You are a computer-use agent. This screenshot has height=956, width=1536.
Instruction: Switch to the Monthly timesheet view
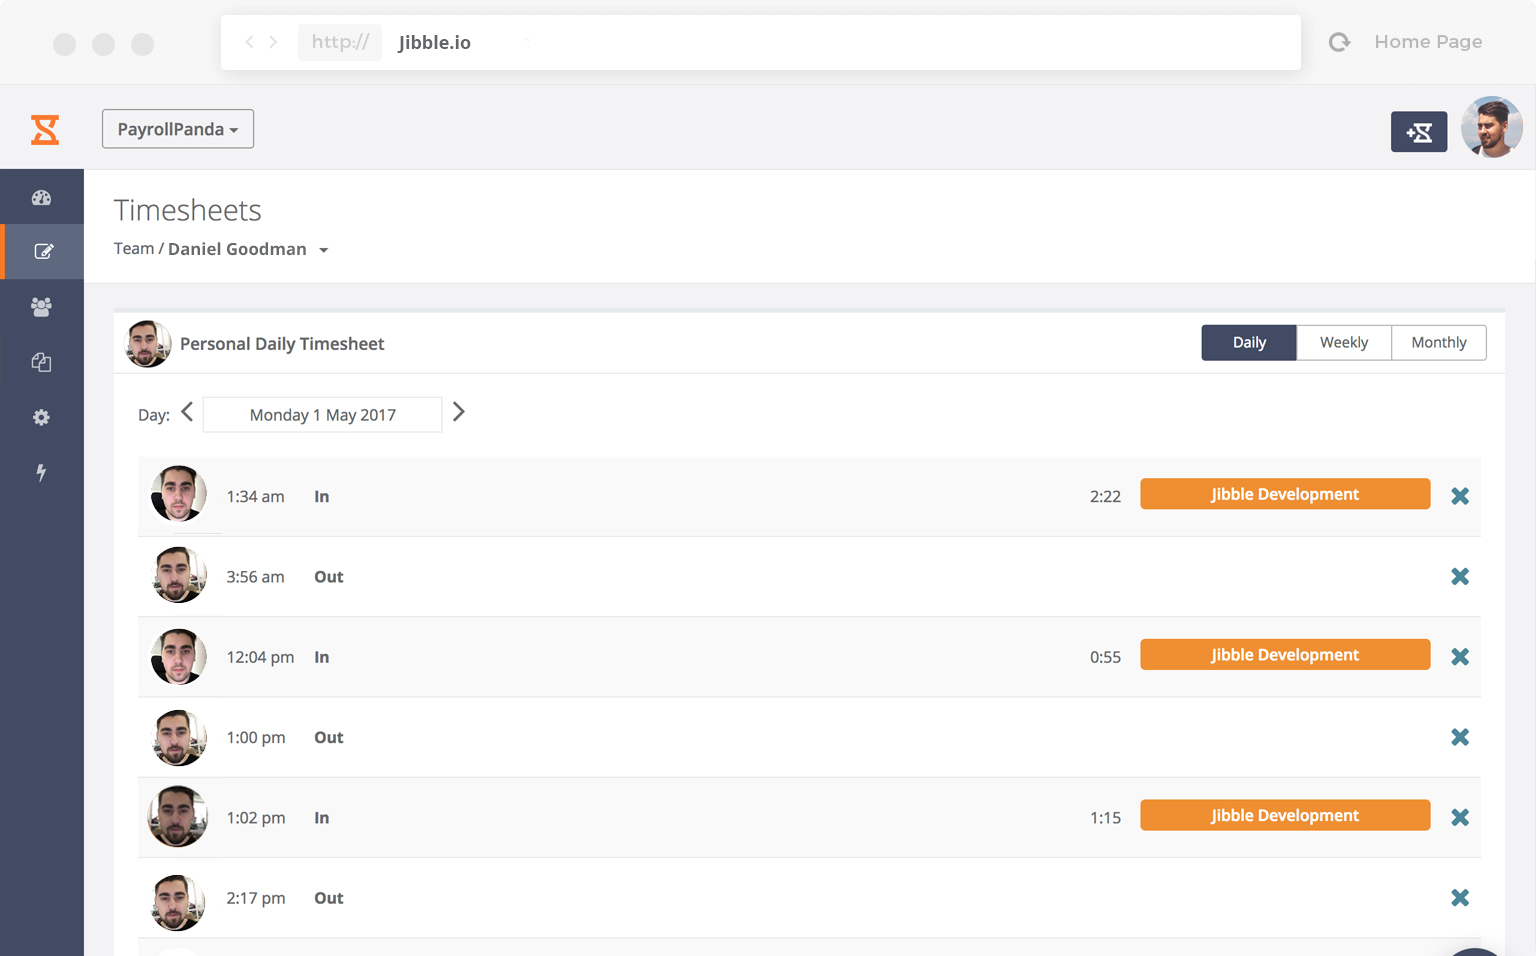[1438, 342]
